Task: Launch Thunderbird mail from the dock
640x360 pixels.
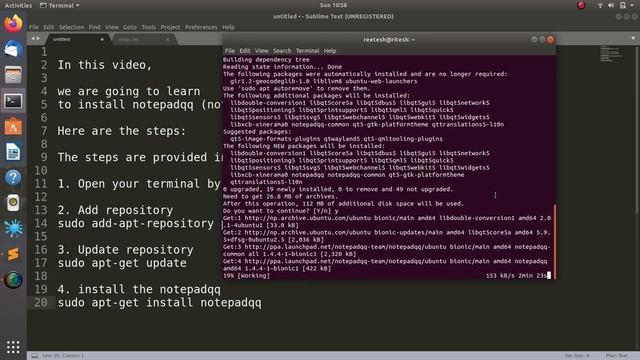Action: click(13, 49)
